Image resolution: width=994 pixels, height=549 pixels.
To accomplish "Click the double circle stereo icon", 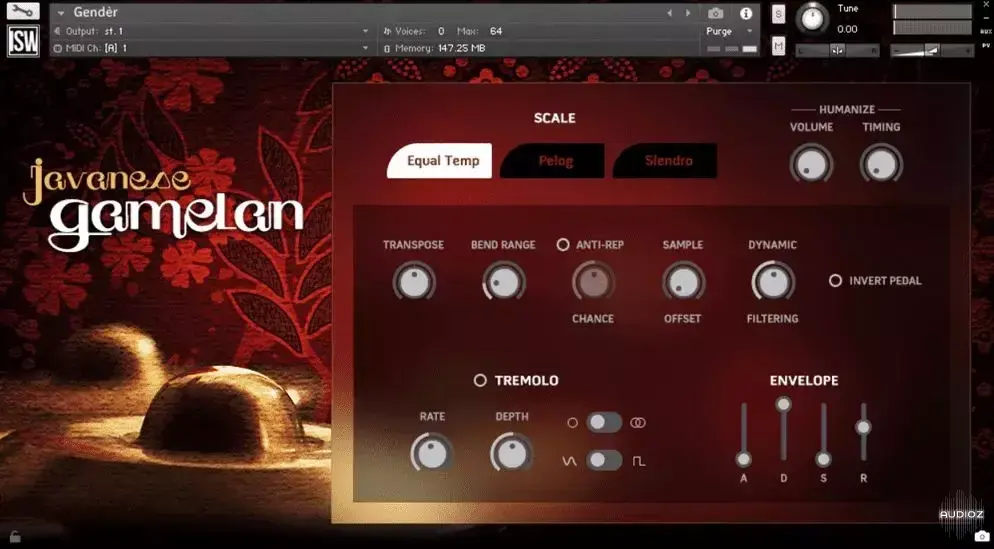I will [638, 422].
